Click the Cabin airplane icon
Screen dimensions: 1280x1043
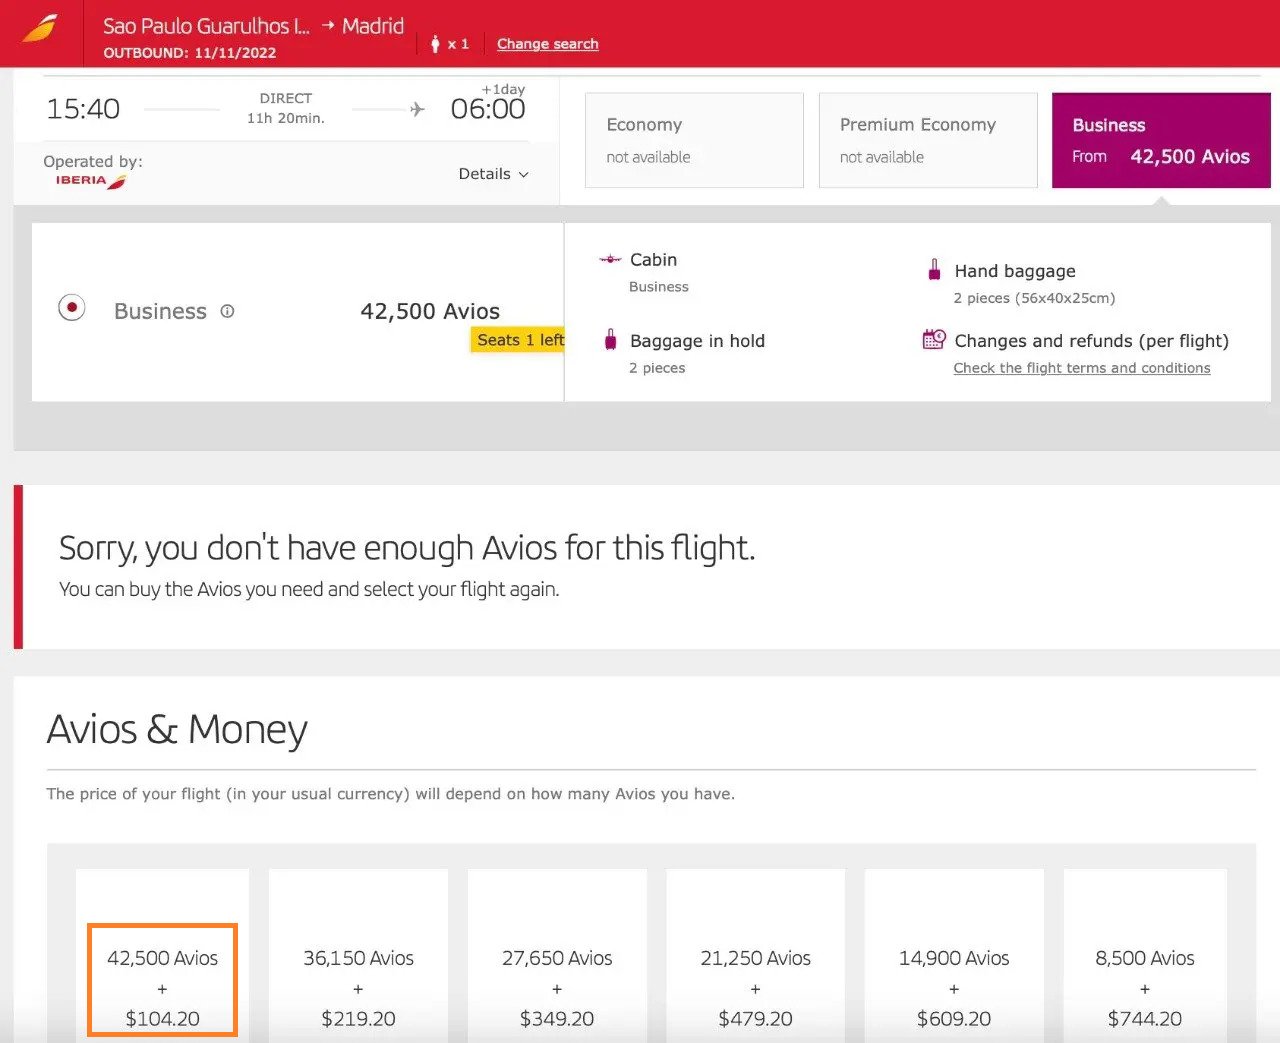click(x=610, y=259)
